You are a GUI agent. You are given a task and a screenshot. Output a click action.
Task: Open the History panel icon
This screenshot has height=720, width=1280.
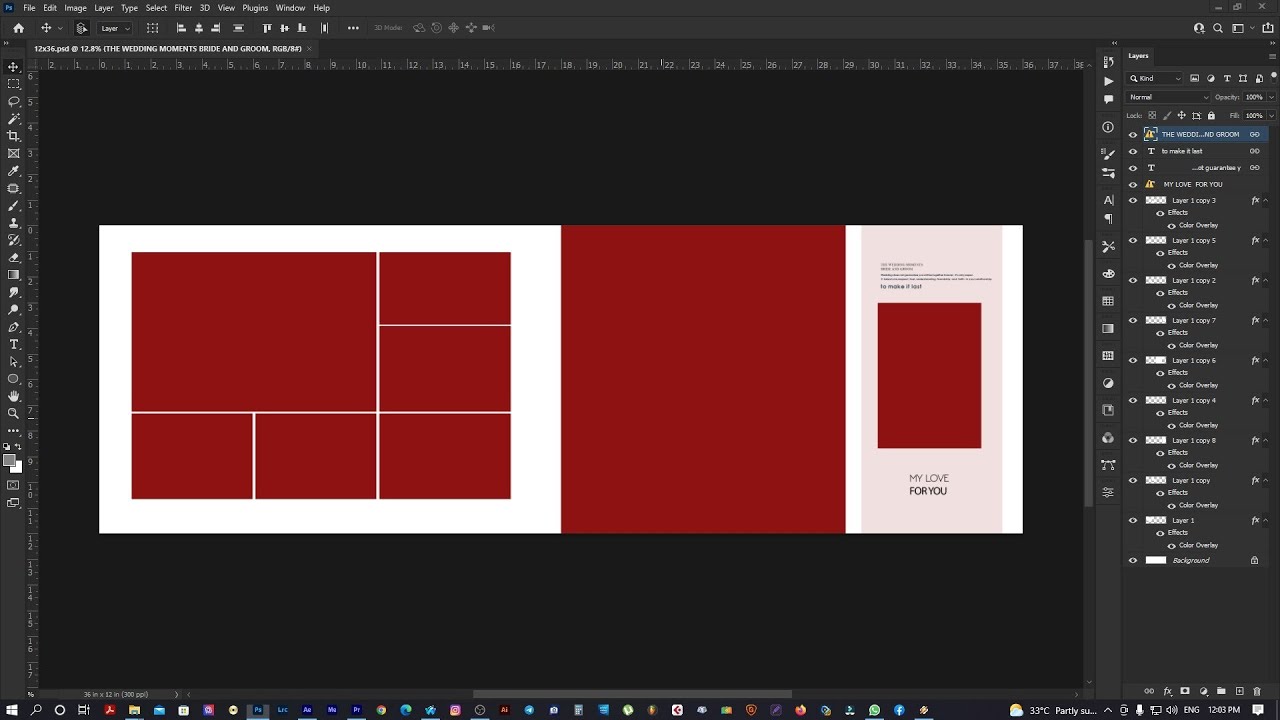pos(1108,63)
